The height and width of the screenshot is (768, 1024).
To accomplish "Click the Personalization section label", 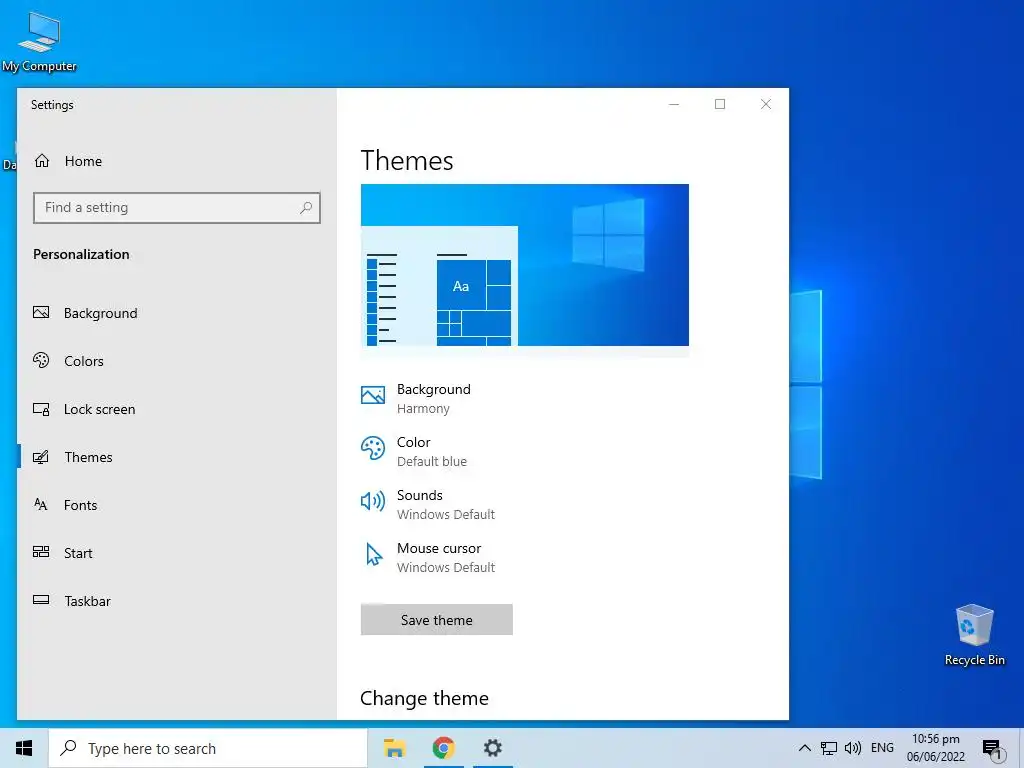I will pyautogui.click(x=81, y=254).
